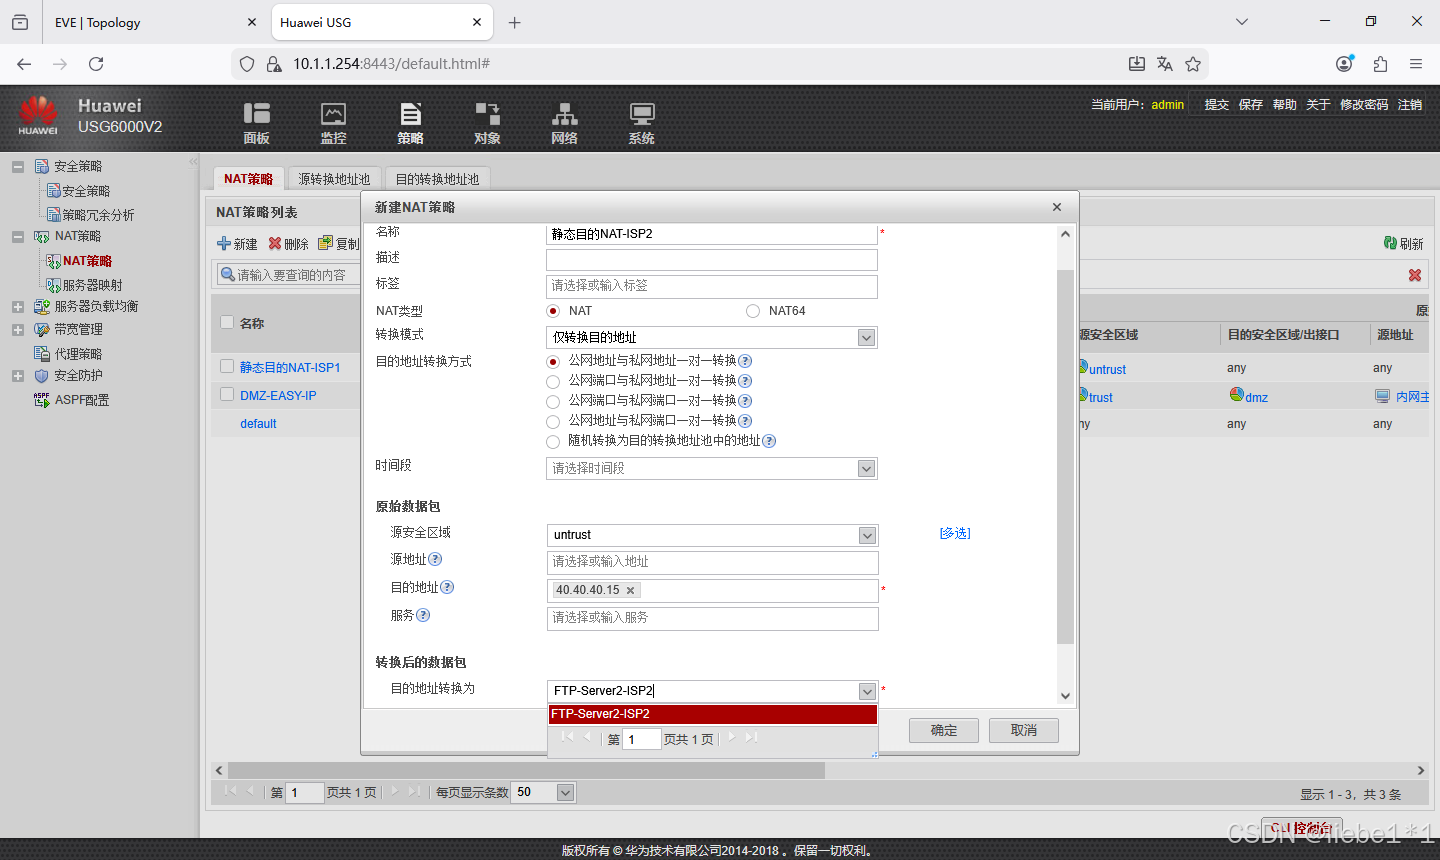Expand the 带宽管理 tree node
This screenshot has height=860, width=1440.
click(18, 330)
